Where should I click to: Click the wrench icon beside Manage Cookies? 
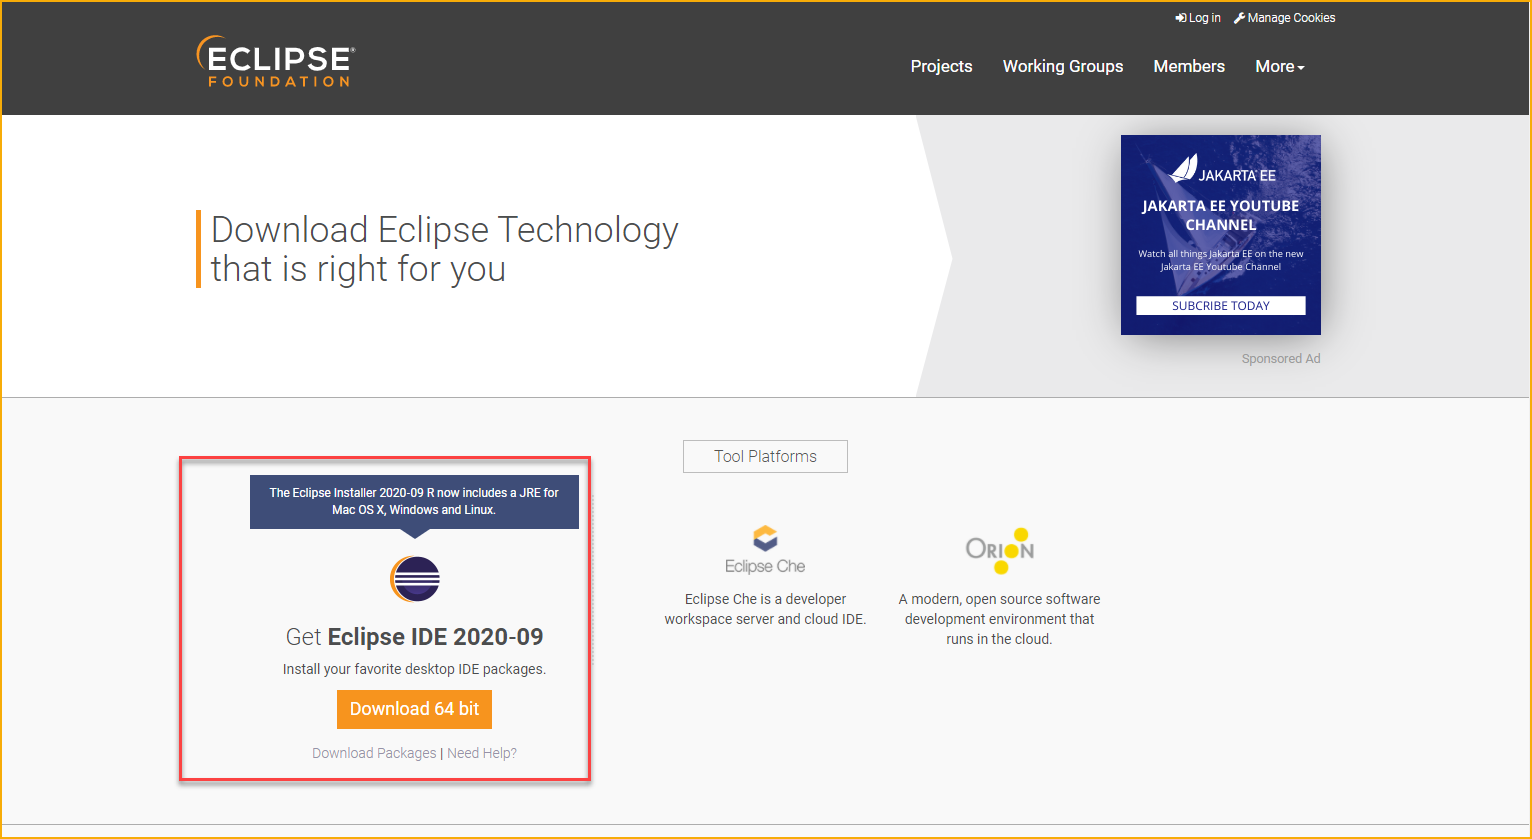pyautogui.click(x=1240, y=18)
